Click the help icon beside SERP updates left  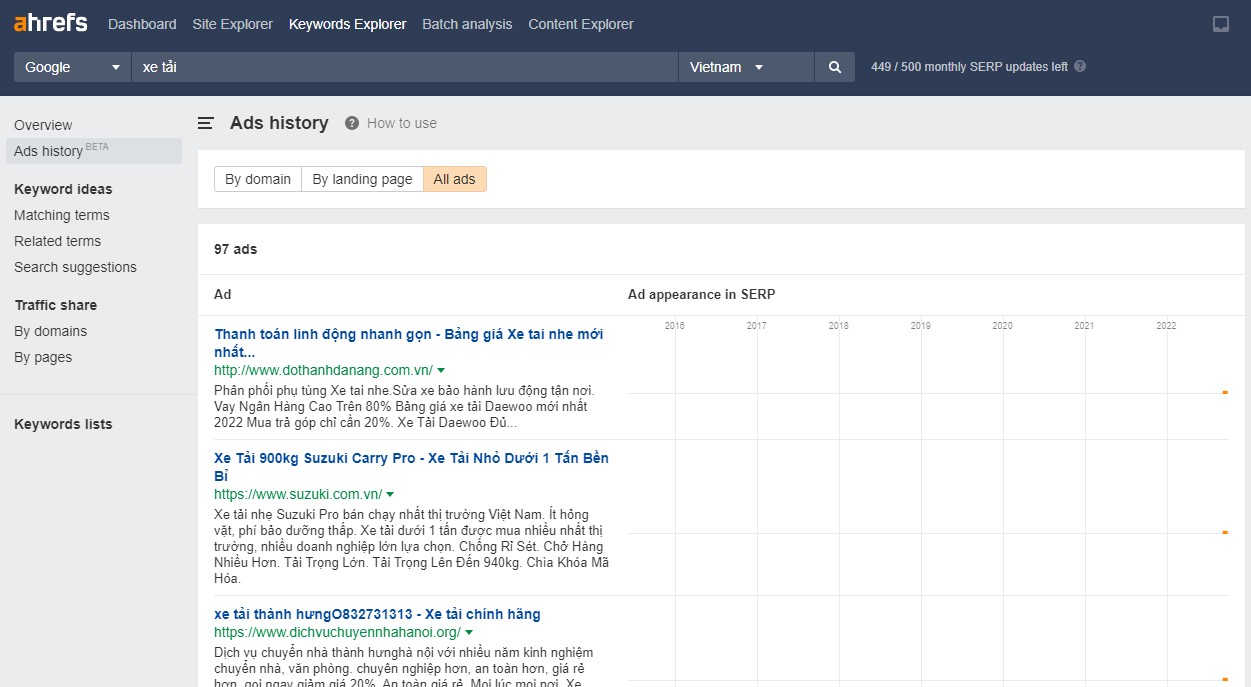click(1080, 67)
